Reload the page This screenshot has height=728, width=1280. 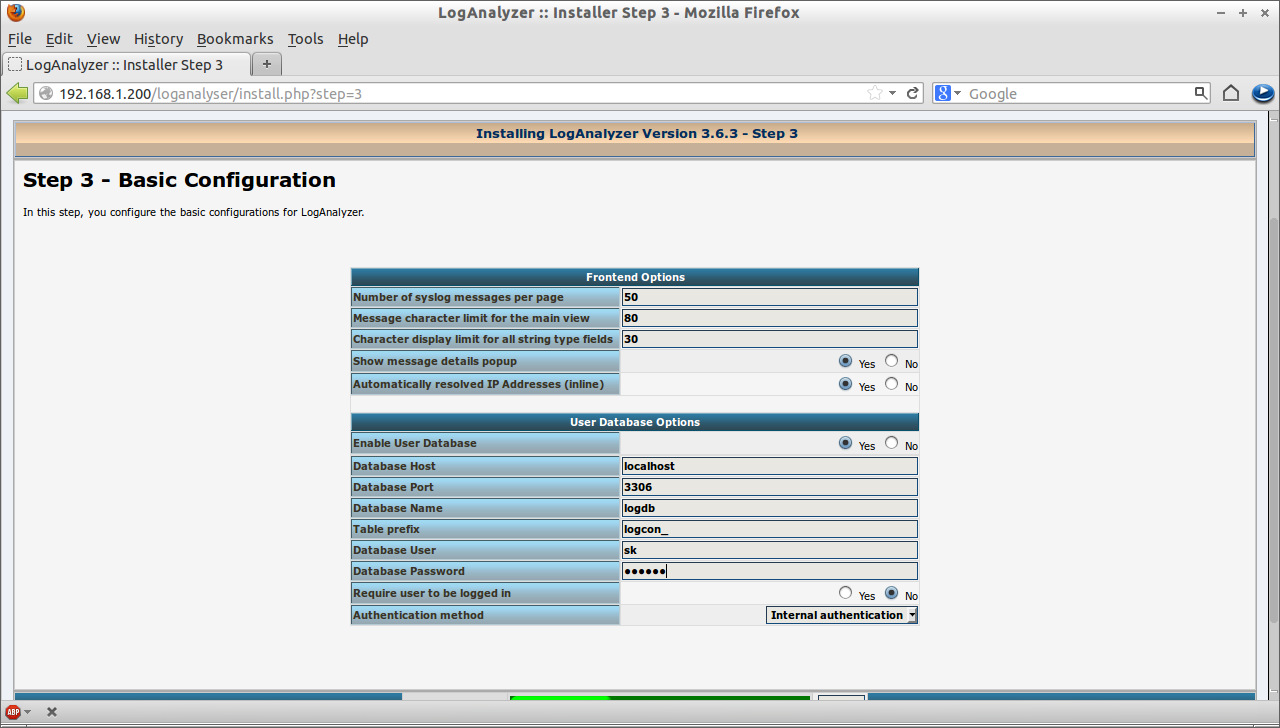pyautogui.click(x=913, y=93)
